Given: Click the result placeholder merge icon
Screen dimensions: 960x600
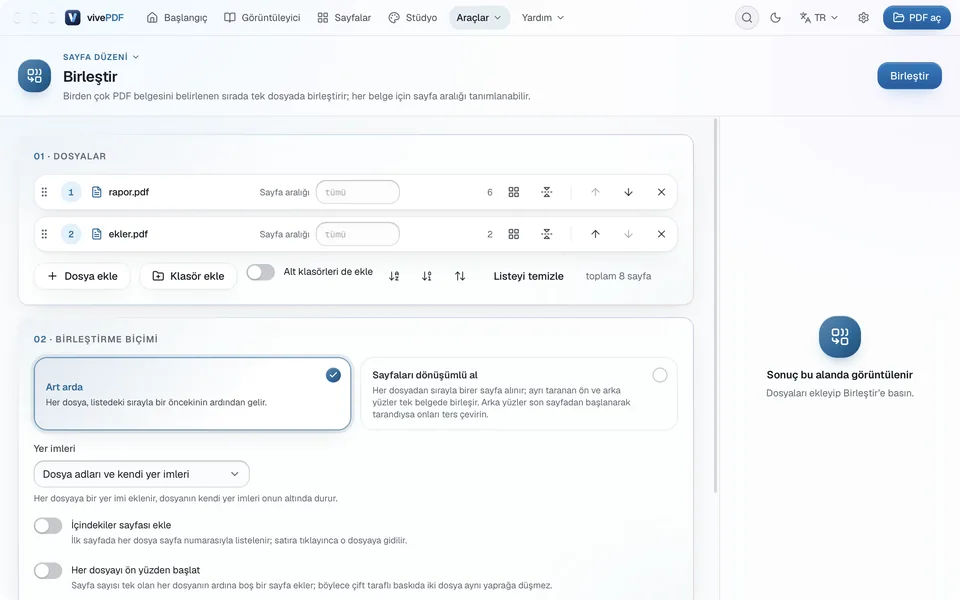Looking at the screenshot, I should [x=839, y=337].
